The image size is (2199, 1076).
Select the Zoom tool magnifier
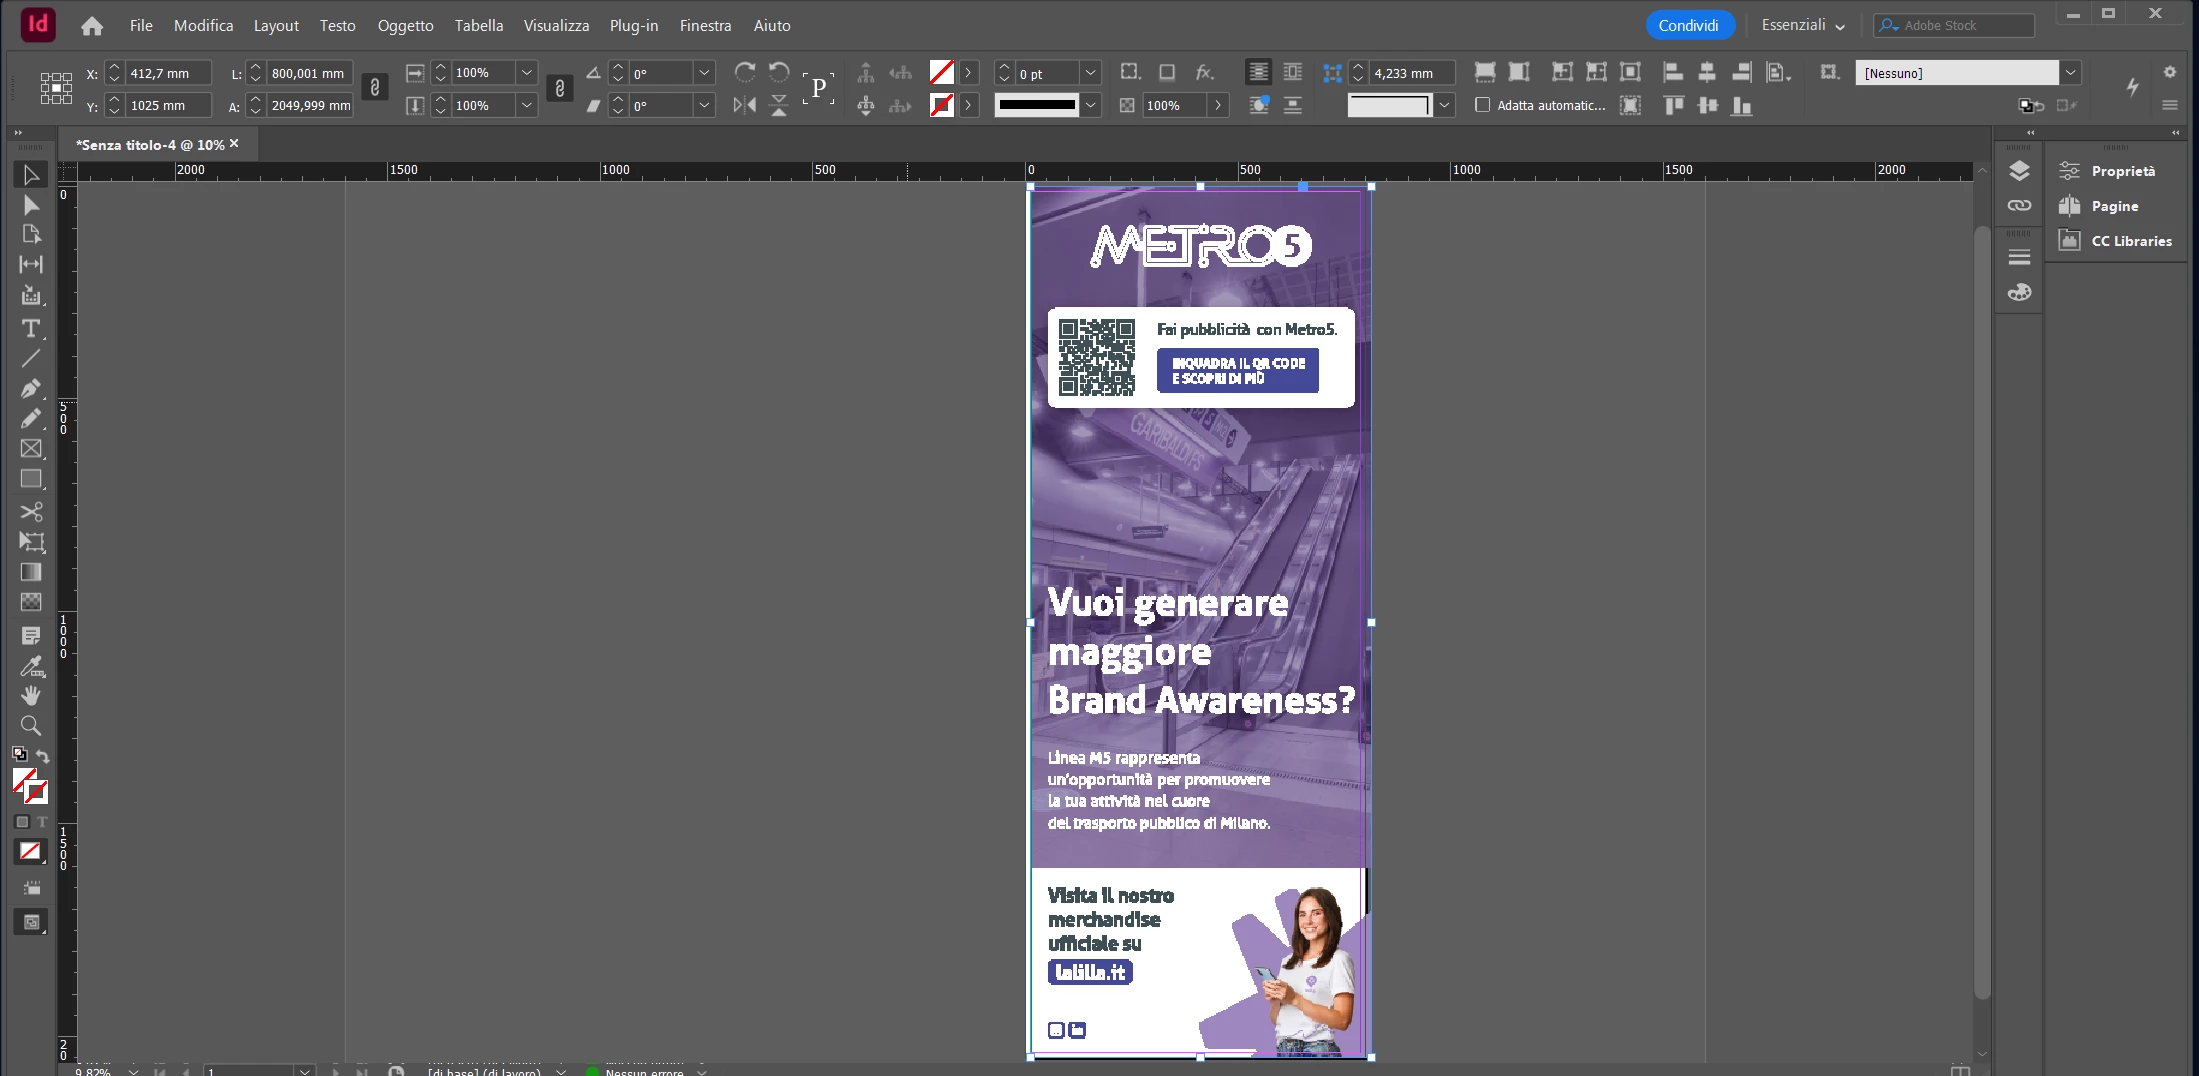pyautogui.click(x=31, y=726)
